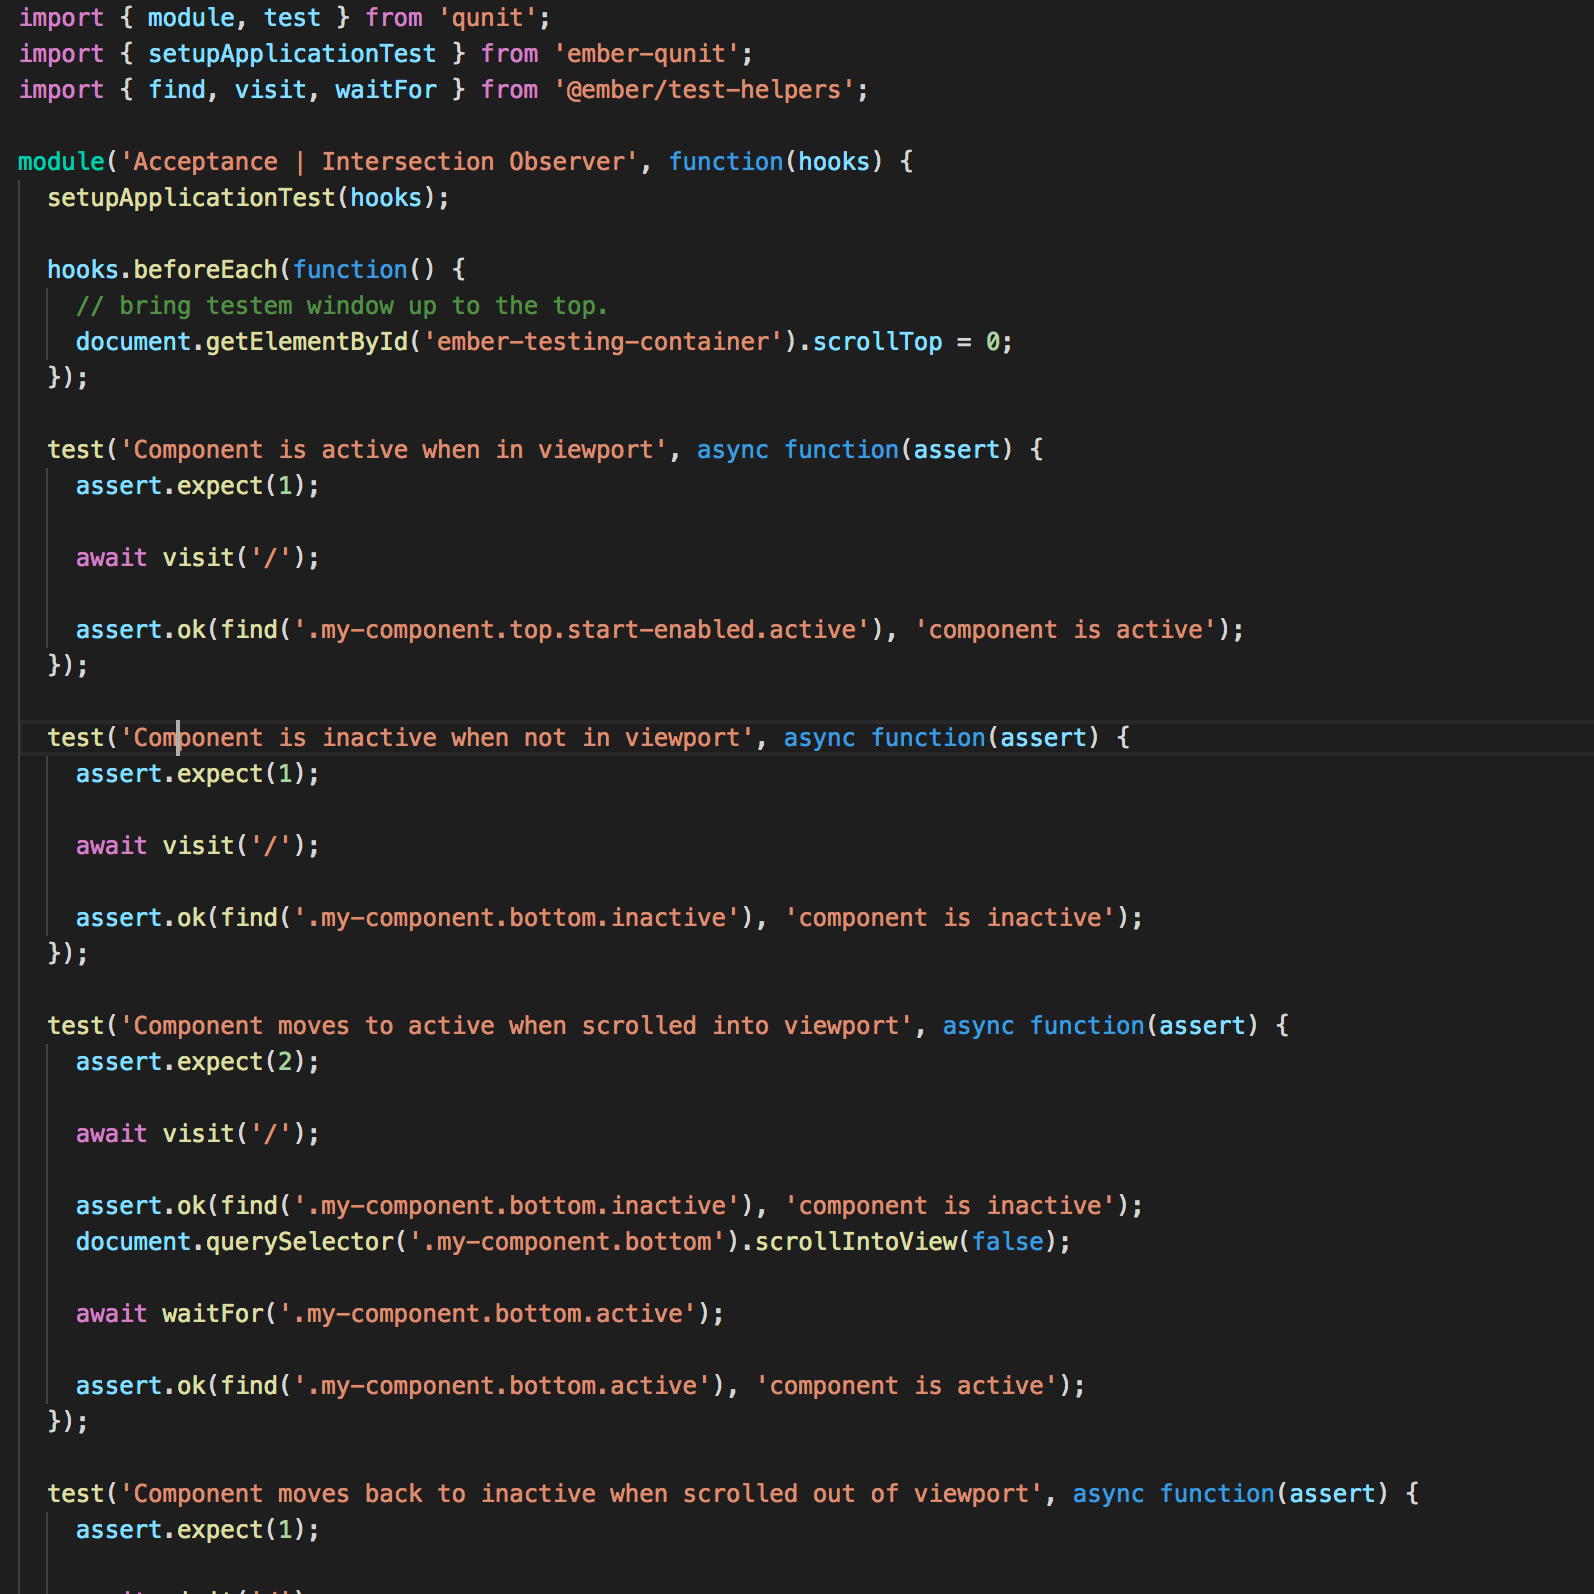Click the 'scrollIntoView' method call

pyautogui.click(x=855, y=1242)
